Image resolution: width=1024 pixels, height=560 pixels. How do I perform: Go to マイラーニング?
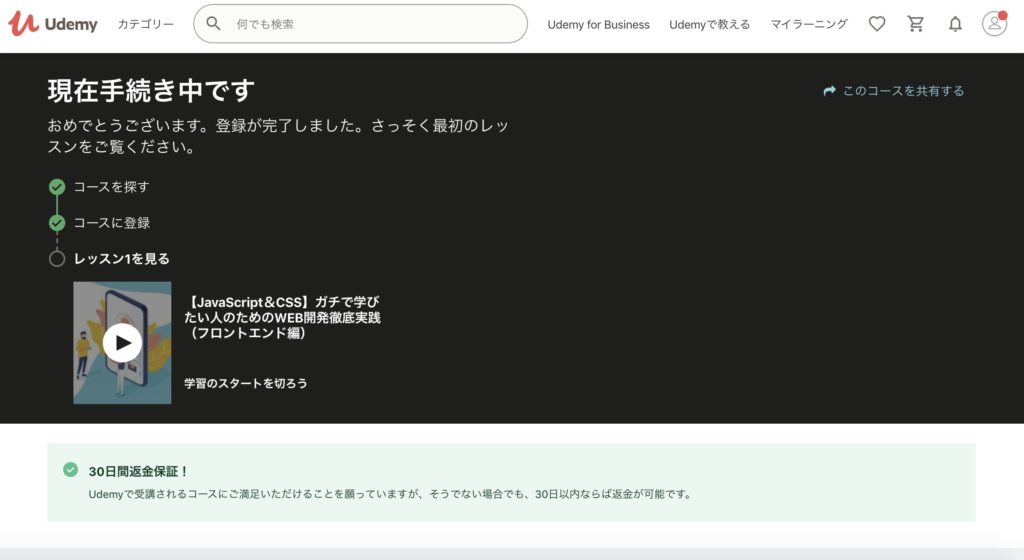click(808, 24)
